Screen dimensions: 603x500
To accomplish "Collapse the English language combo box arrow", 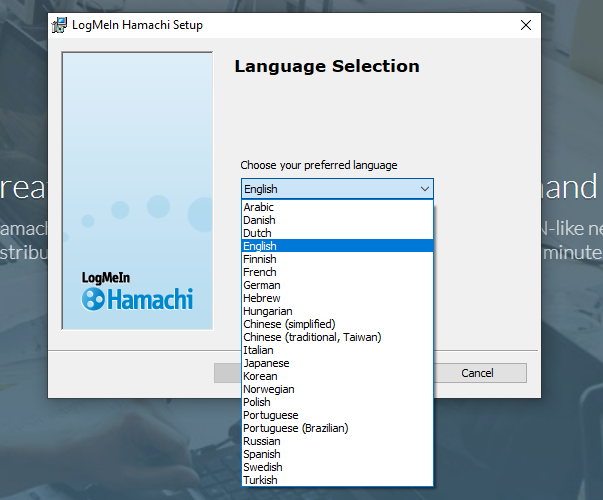I will [425, 189].
